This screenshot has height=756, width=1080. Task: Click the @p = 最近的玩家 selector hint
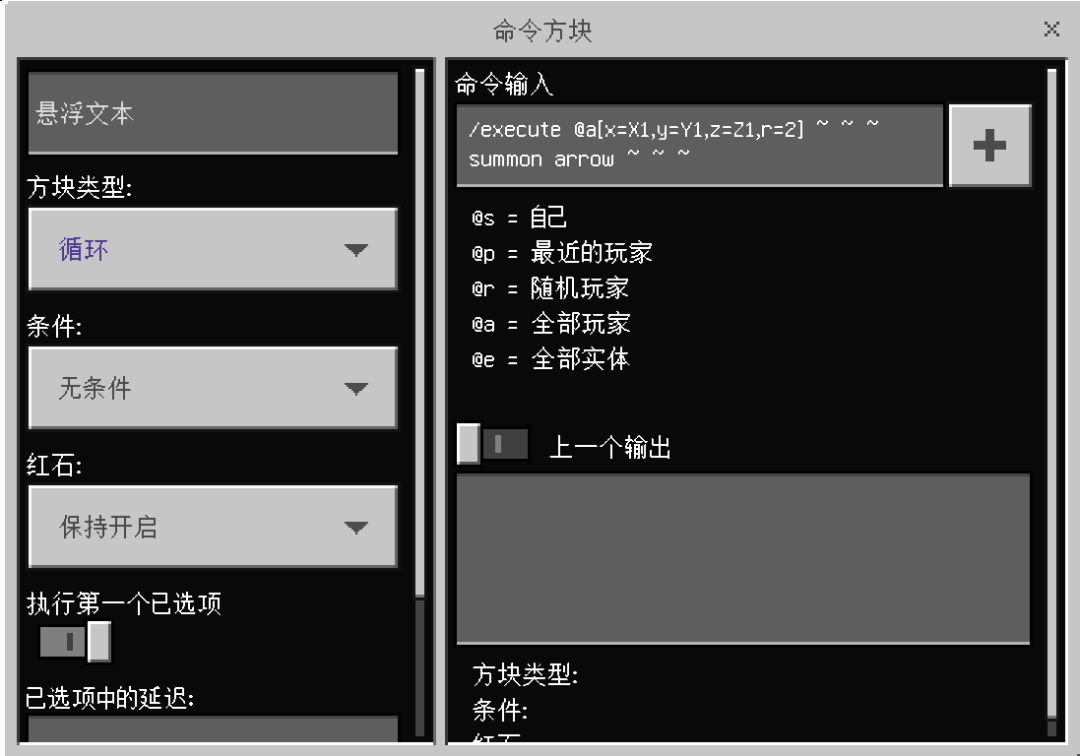point(562,253)
